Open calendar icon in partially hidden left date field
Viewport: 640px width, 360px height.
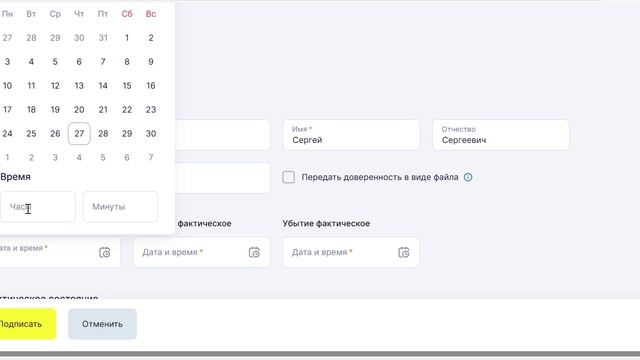(x=105, y=253)
